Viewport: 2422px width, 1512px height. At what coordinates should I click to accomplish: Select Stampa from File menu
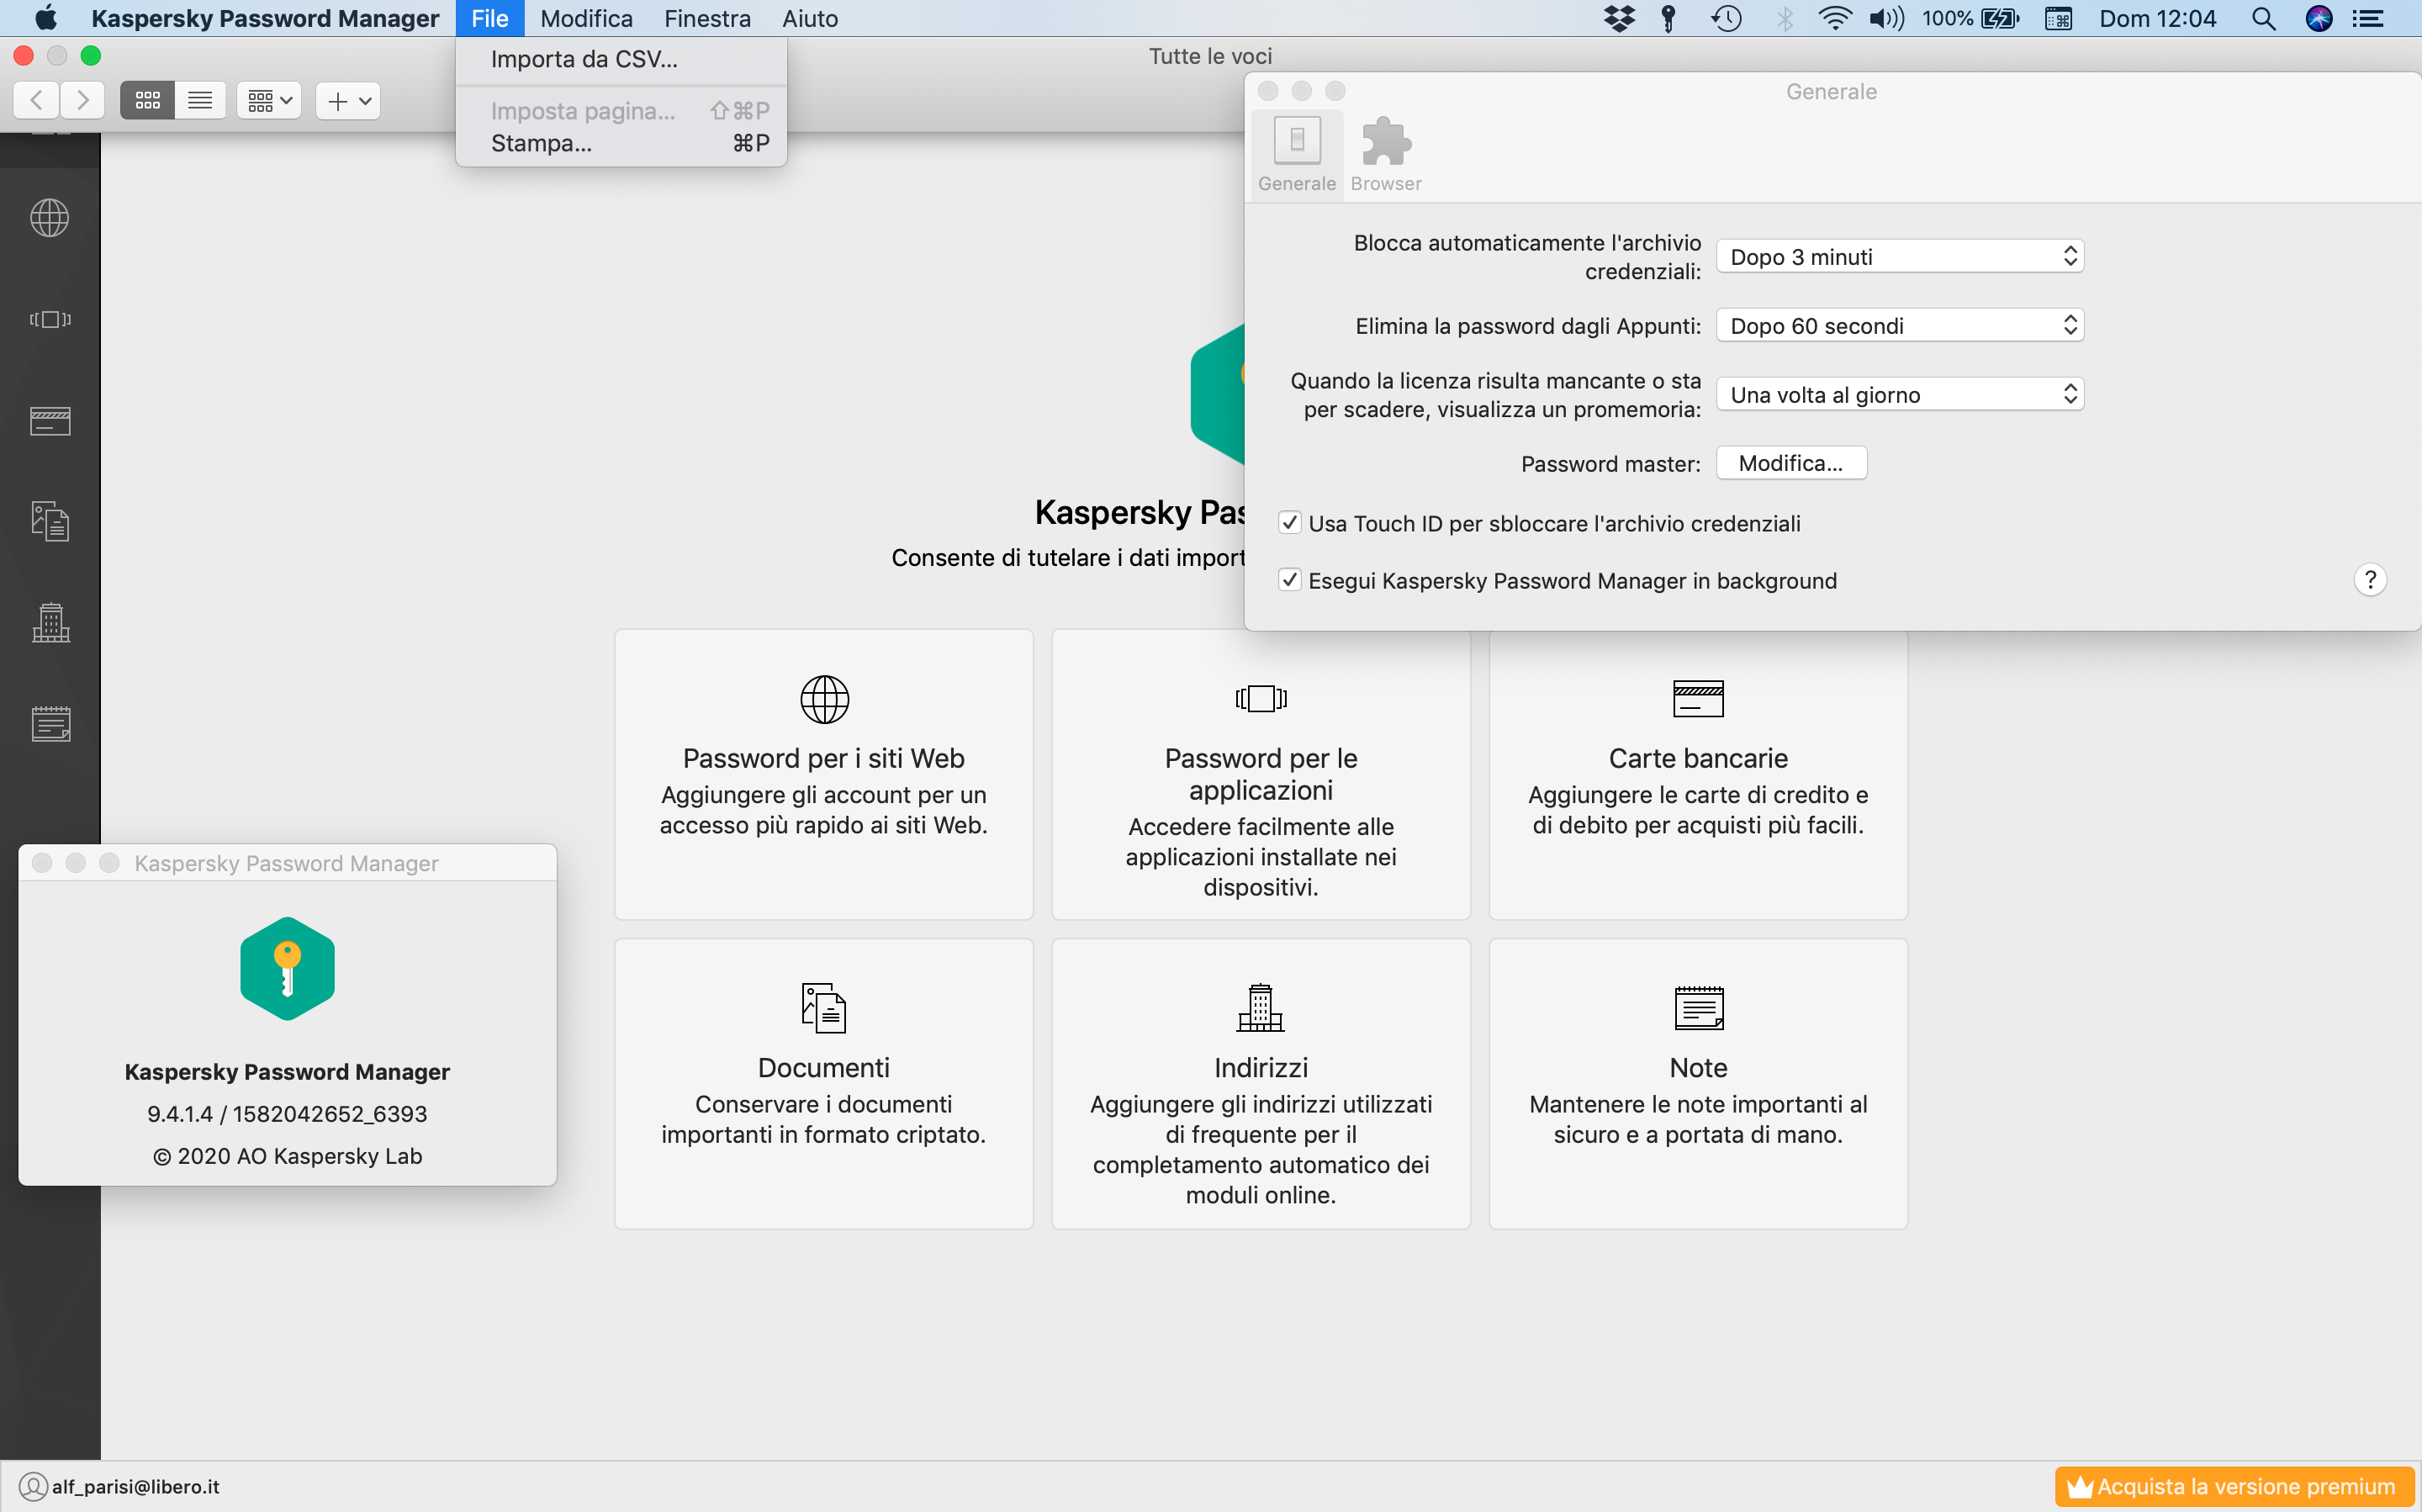(x=541, y=143)
